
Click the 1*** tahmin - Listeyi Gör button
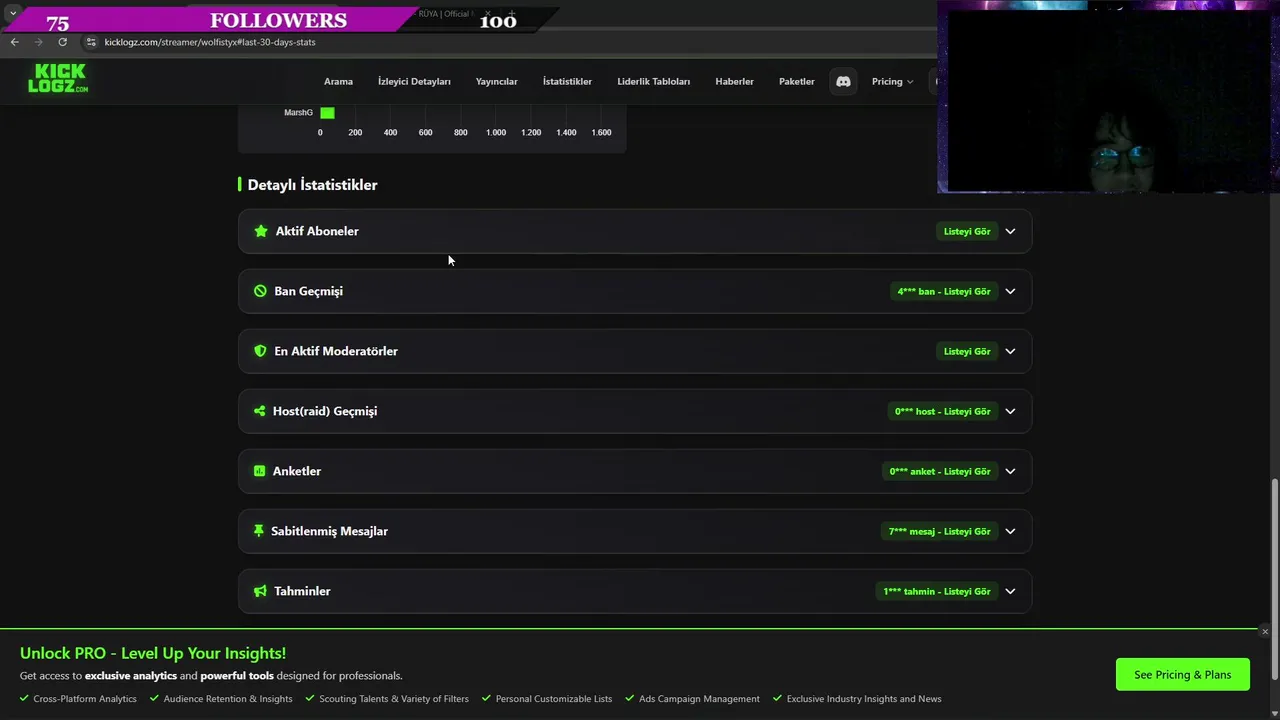(x=936, y=591)
